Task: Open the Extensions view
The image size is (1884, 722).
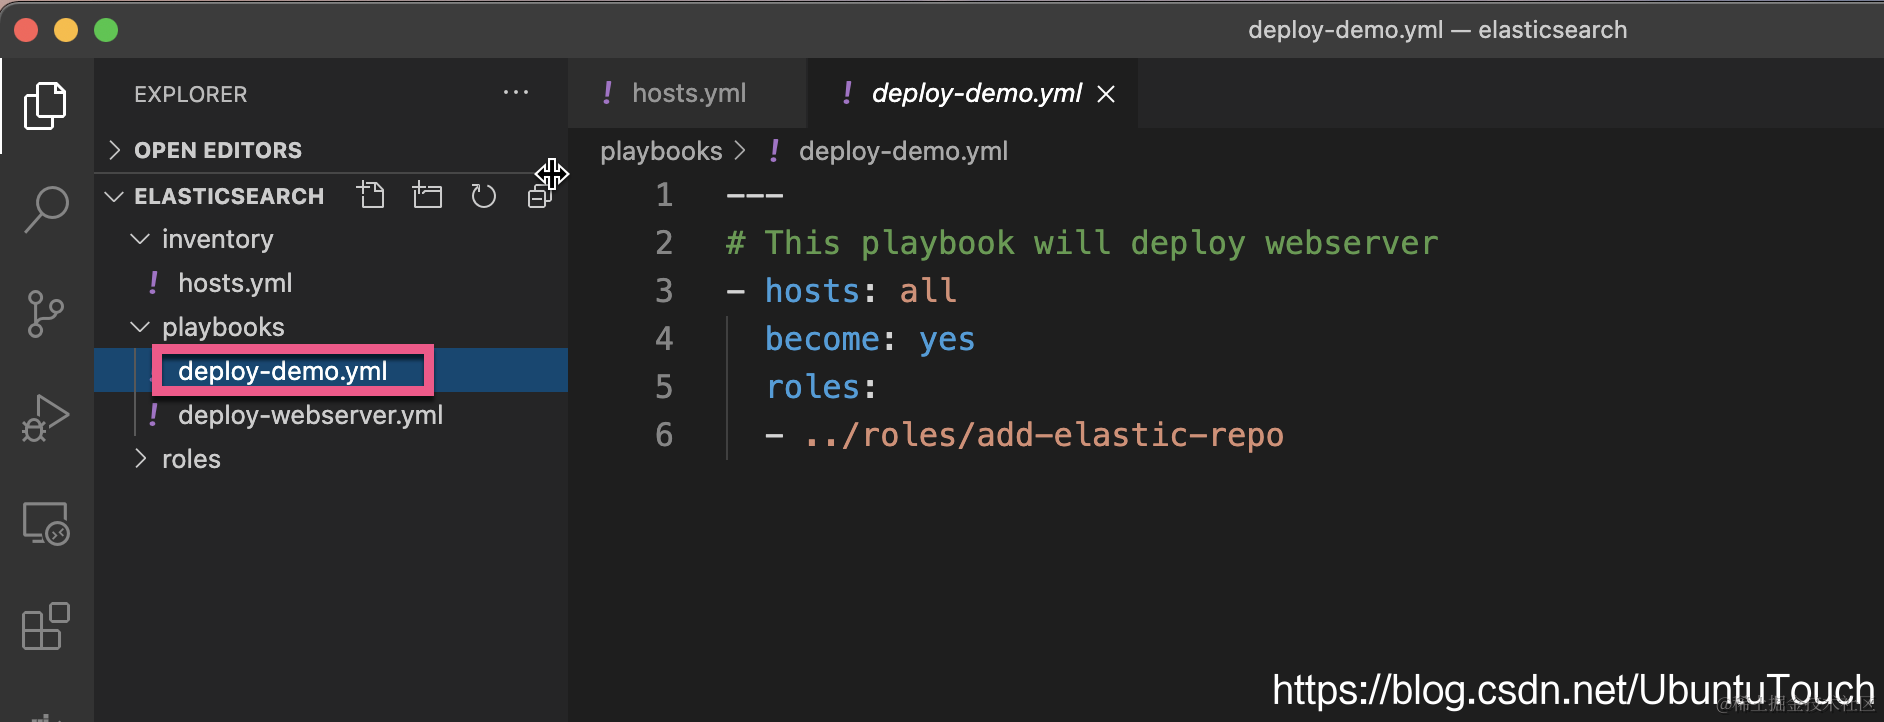Action: [45, 626]
